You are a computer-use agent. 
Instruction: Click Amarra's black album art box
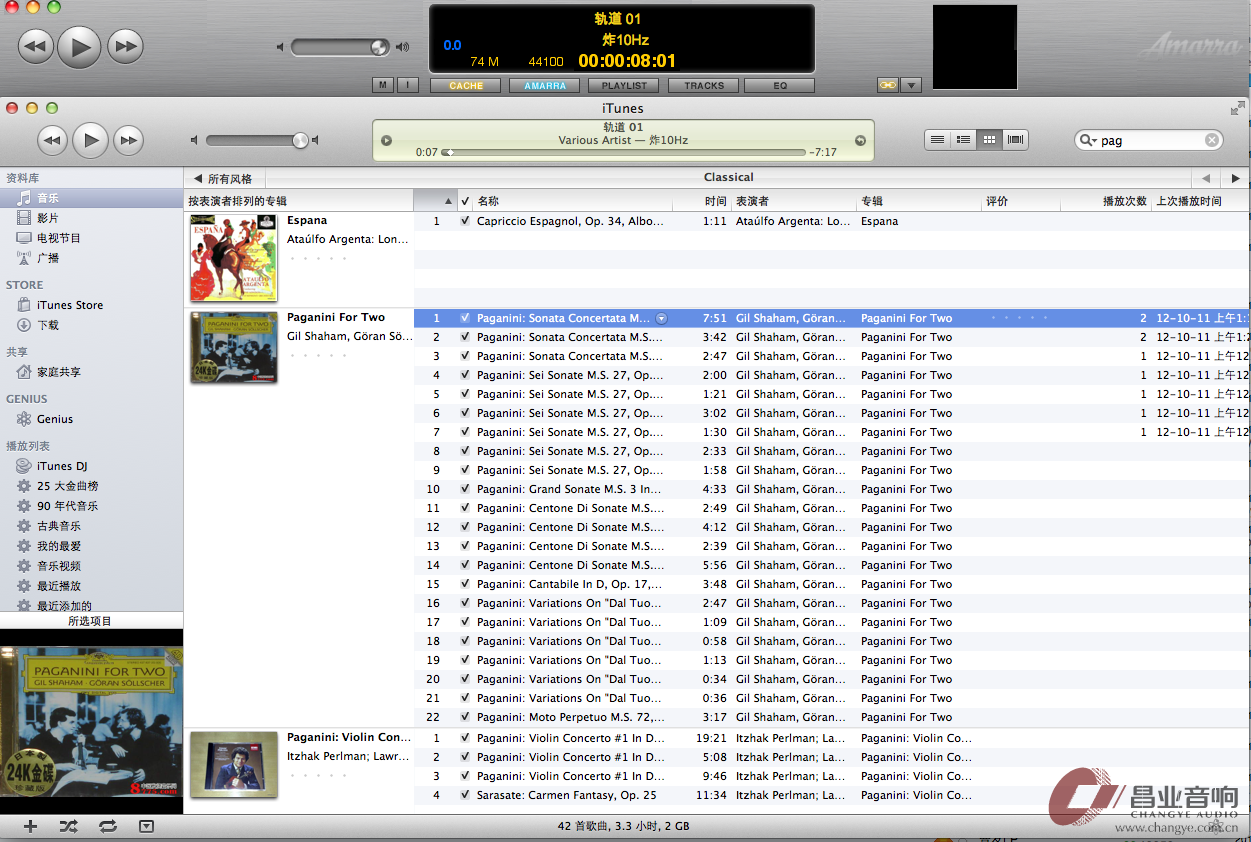975,47
